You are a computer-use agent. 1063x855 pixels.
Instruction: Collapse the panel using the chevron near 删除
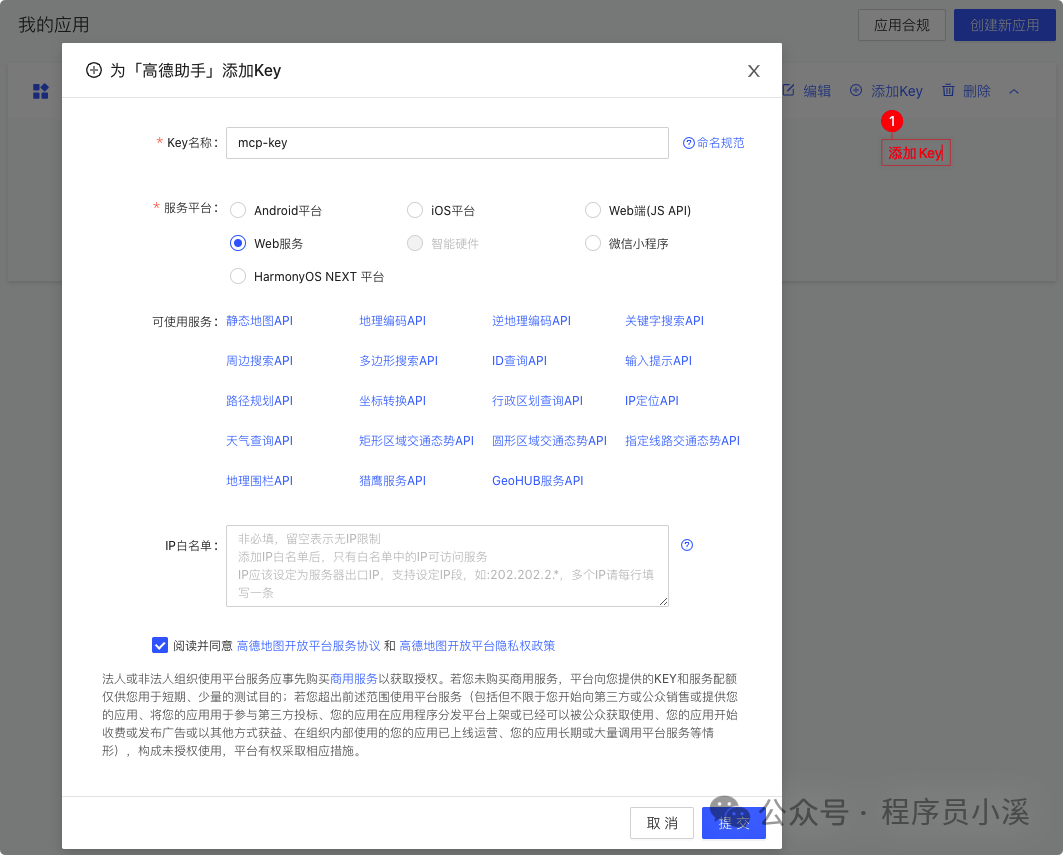[x=1013, y=90]
